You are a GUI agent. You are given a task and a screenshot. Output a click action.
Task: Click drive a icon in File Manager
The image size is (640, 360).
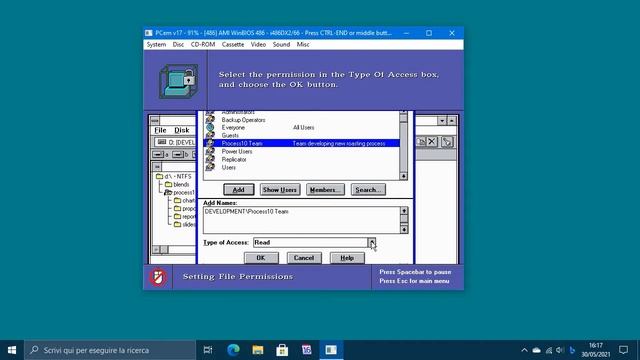160,155
